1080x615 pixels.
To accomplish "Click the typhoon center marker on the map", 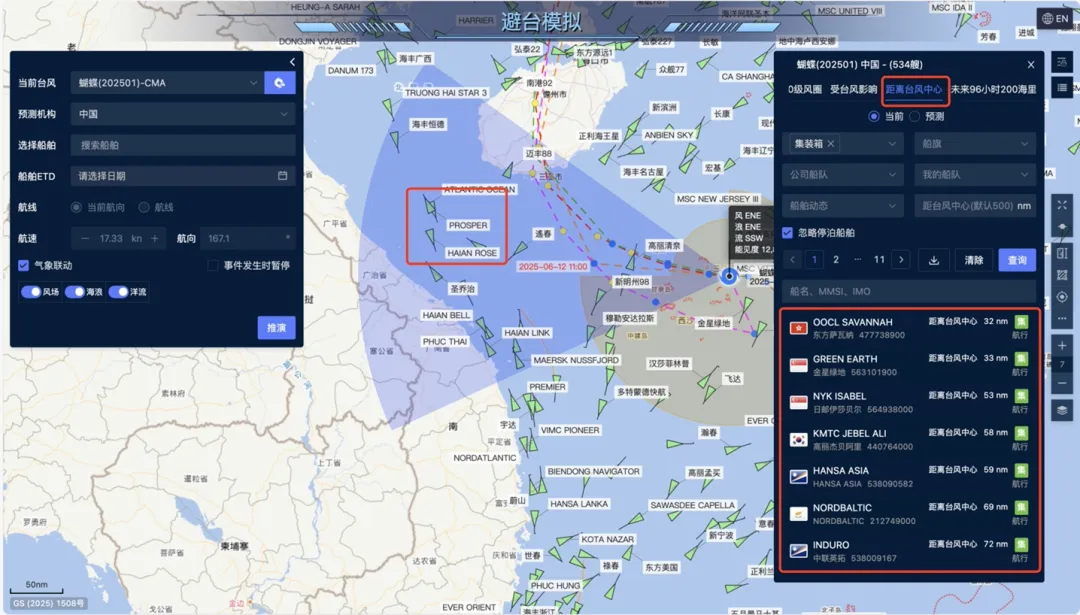I will coord(729,275).
